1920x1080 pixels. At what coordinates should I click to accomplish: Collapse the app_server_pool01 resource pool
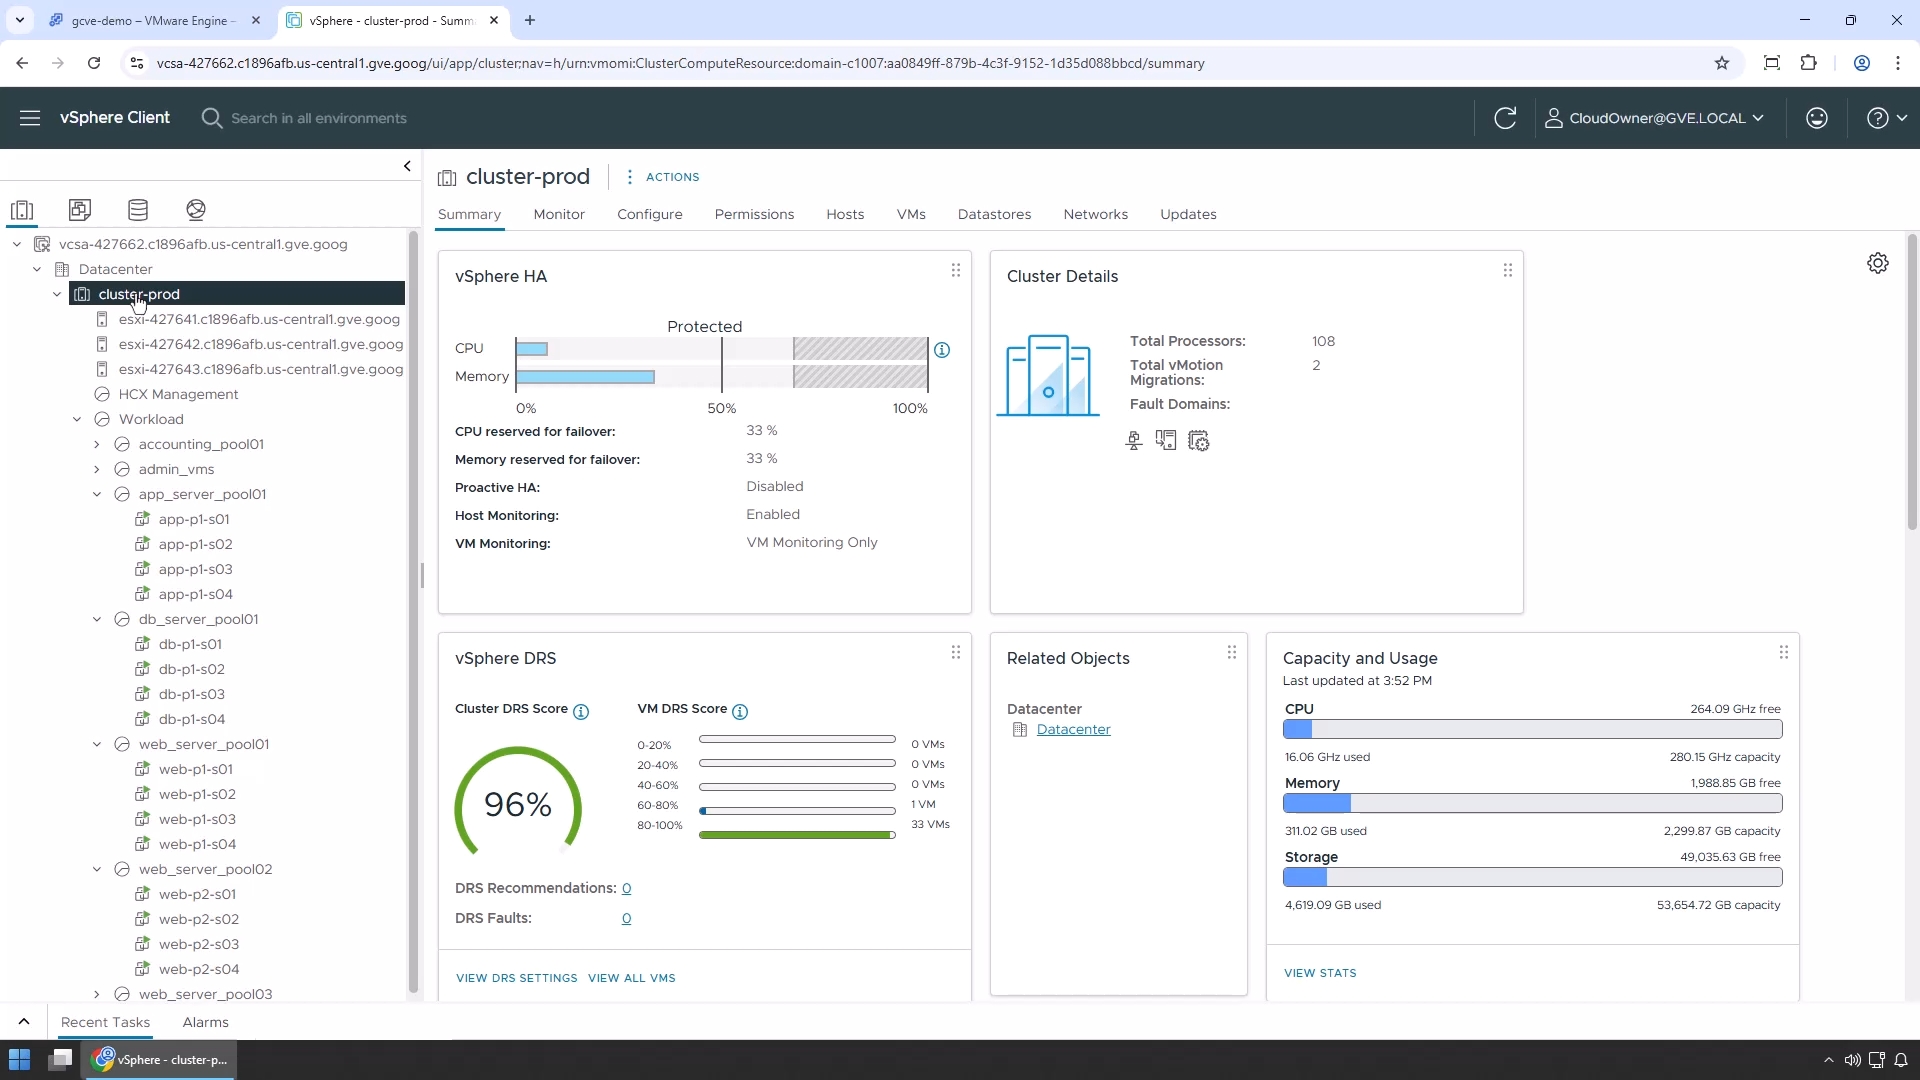pos(97,494)
